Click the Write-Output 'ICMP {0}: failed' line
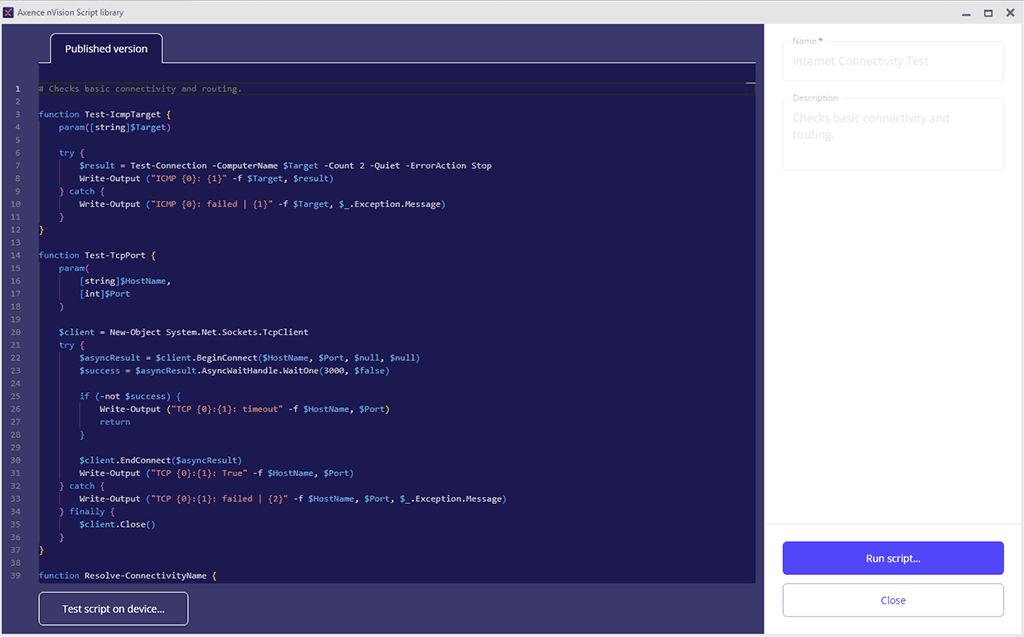Screen dimensions: 1024x637 point(262,204)
